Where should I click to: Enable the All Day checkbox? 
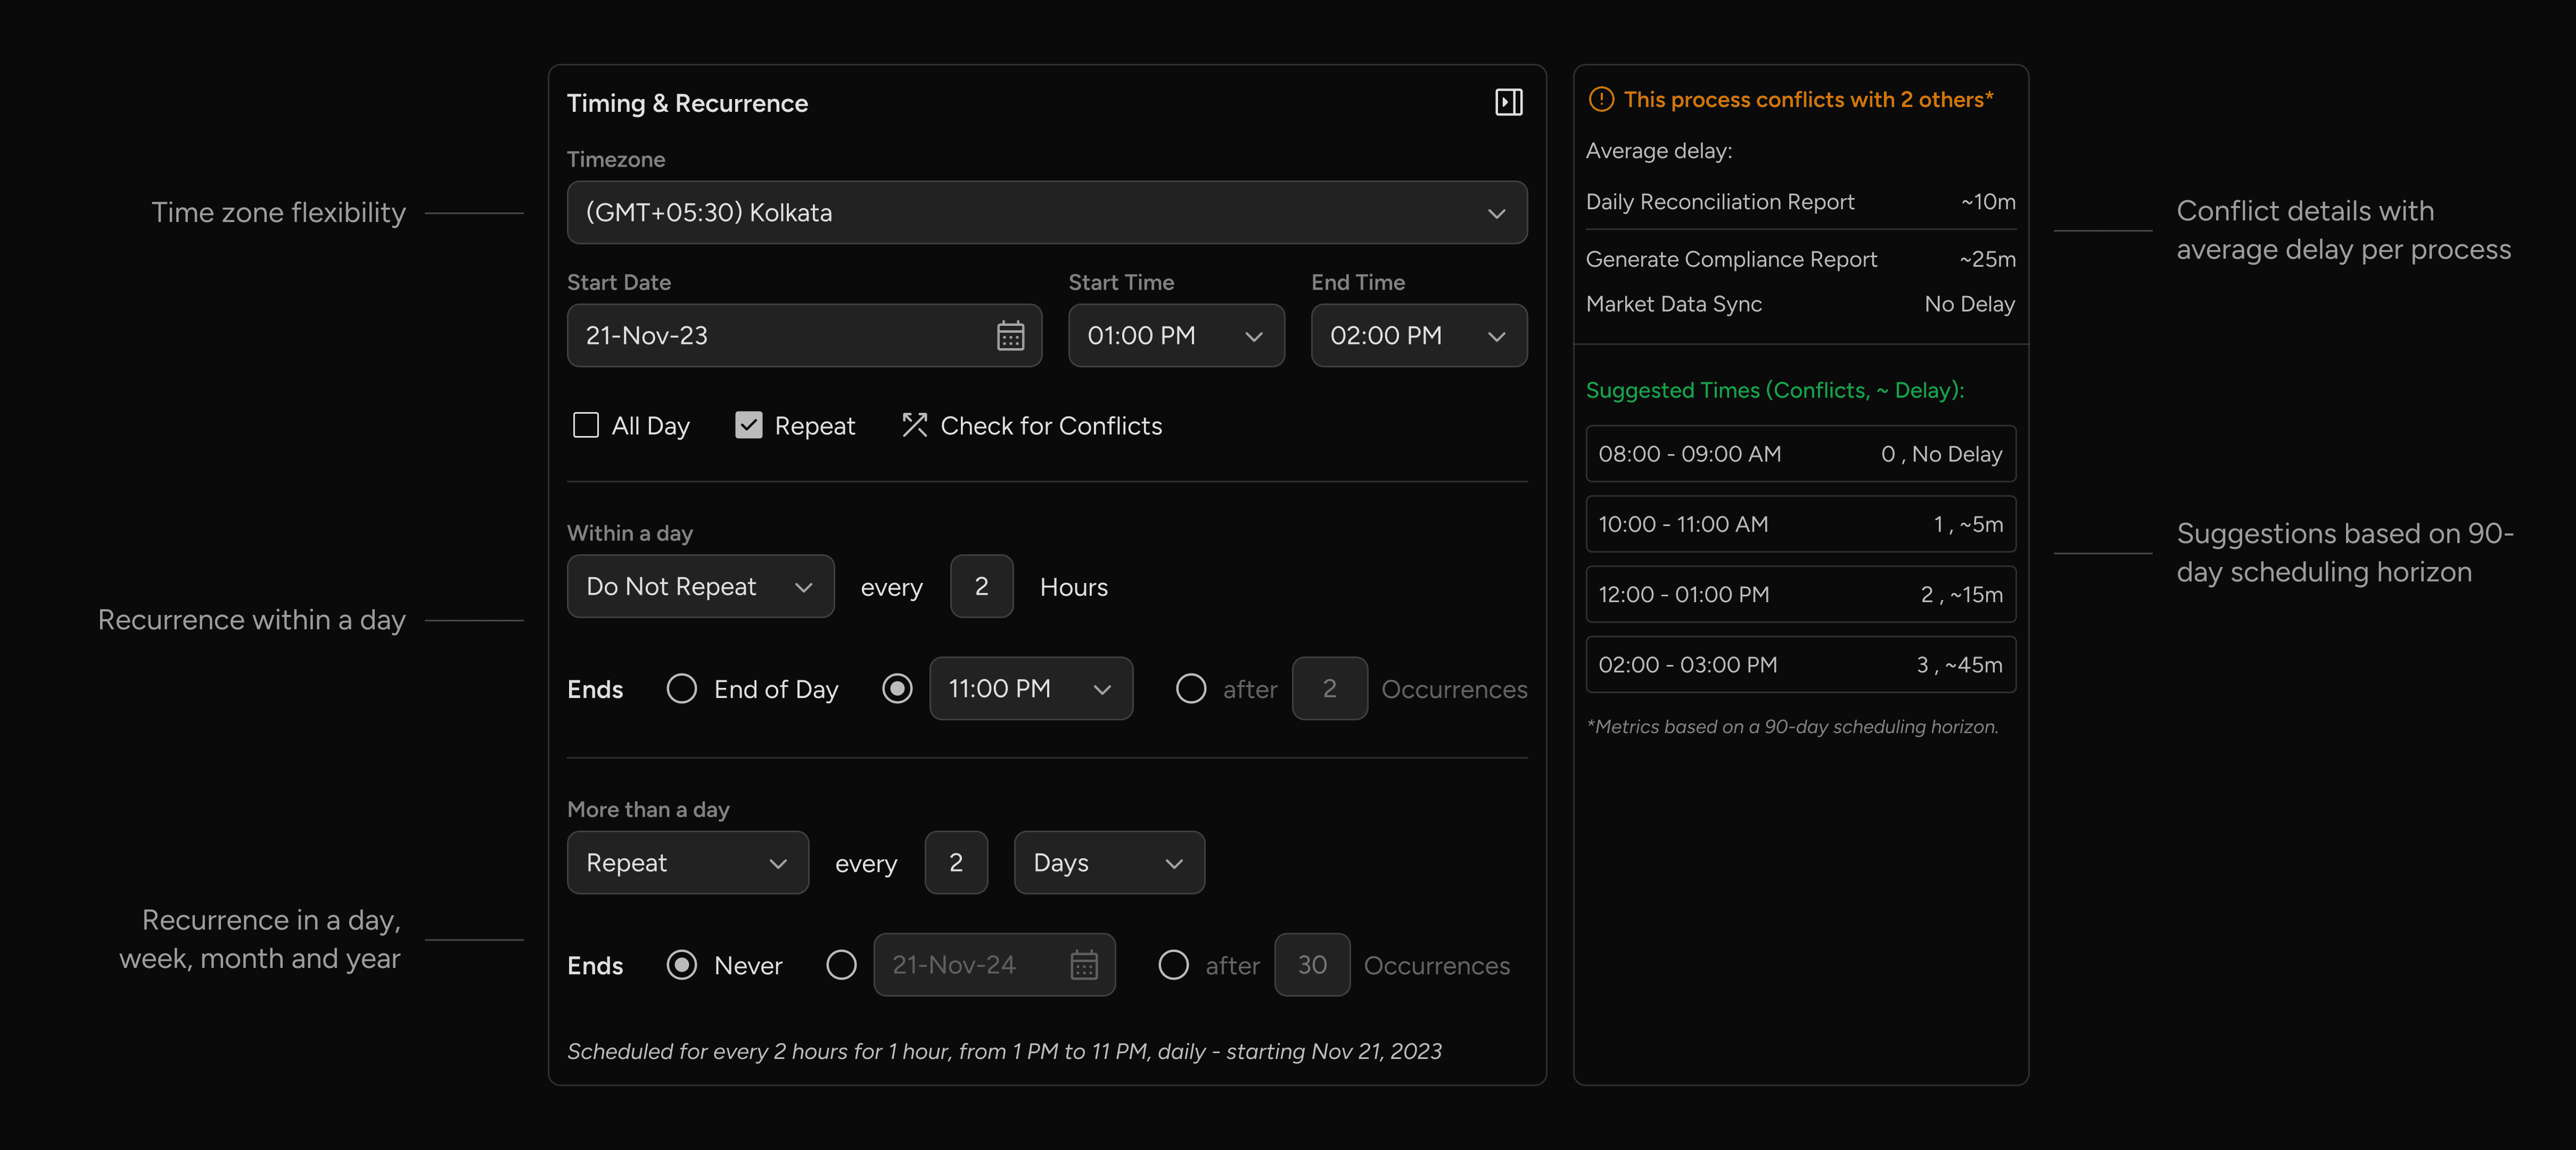pyautogui.click(x=586, y=425)
